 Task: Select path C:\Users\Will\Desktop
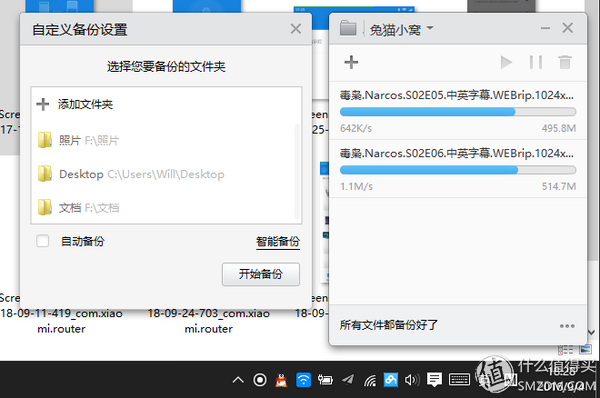(x=166, y=174)
